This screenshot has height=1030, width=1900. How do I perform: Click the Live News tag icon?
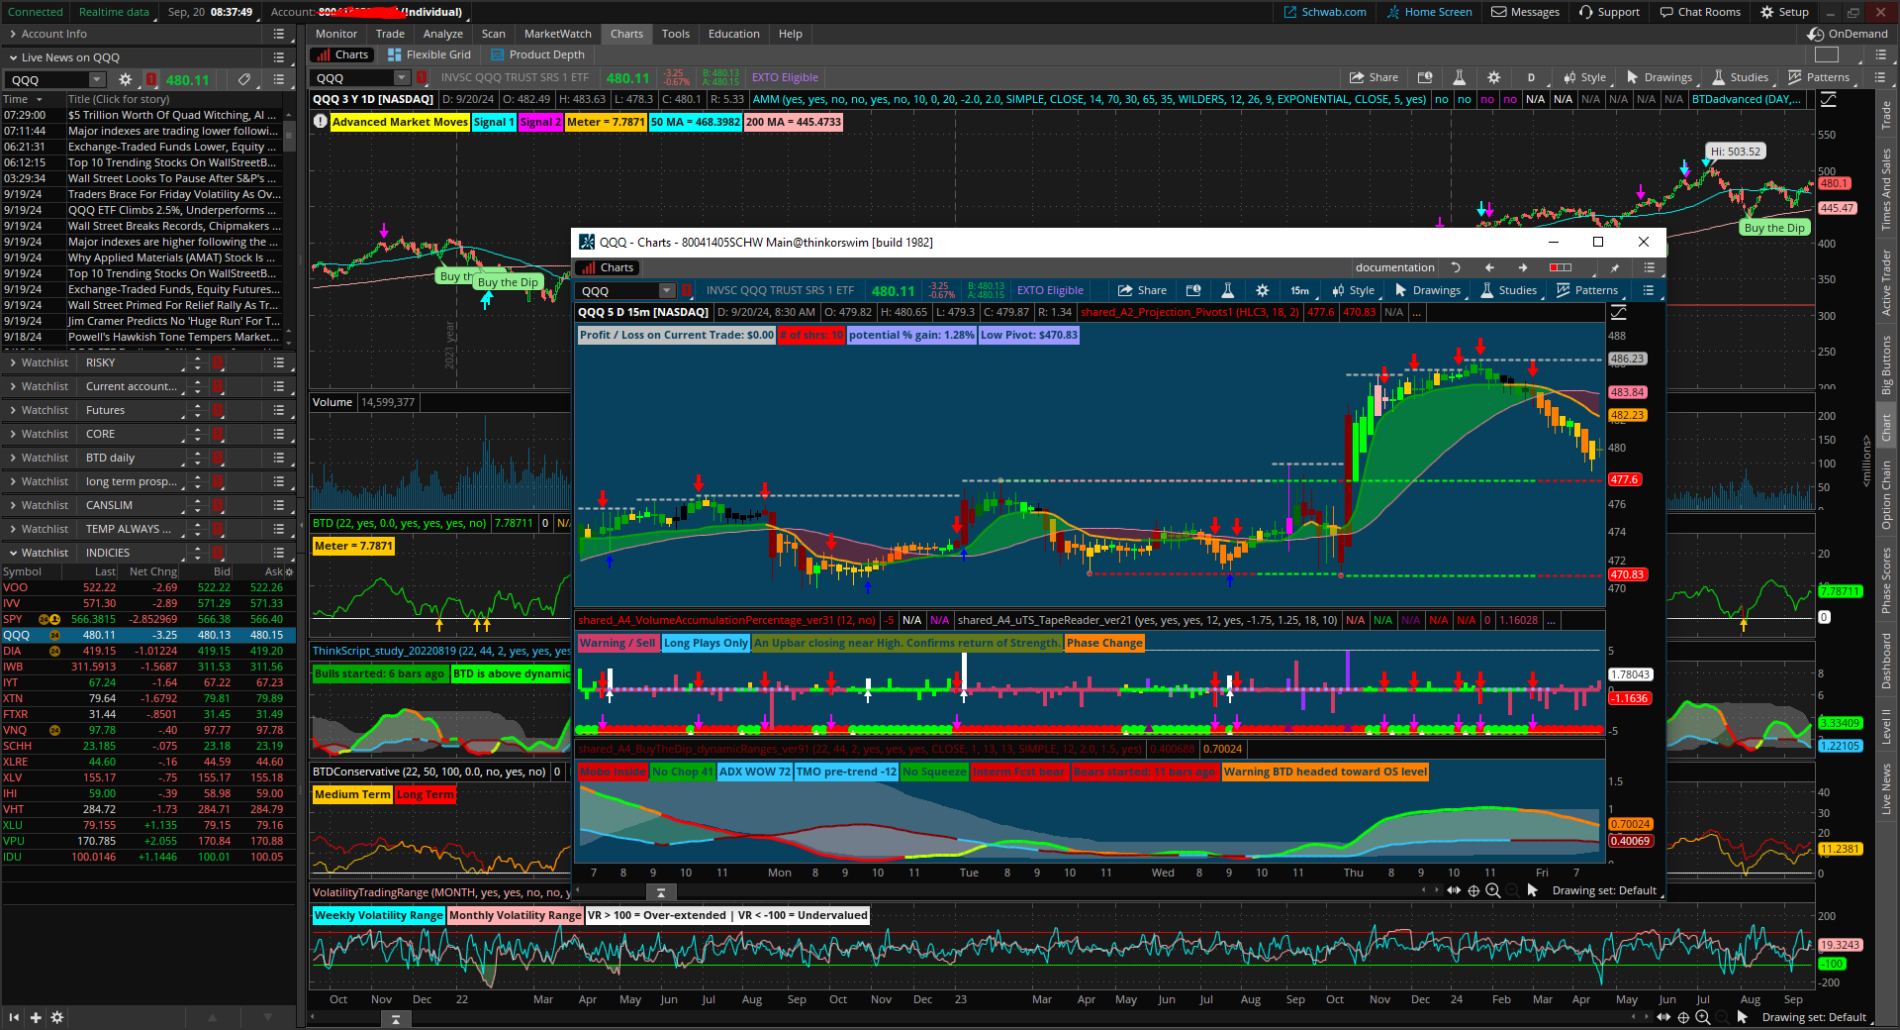(x=244, y=80)
